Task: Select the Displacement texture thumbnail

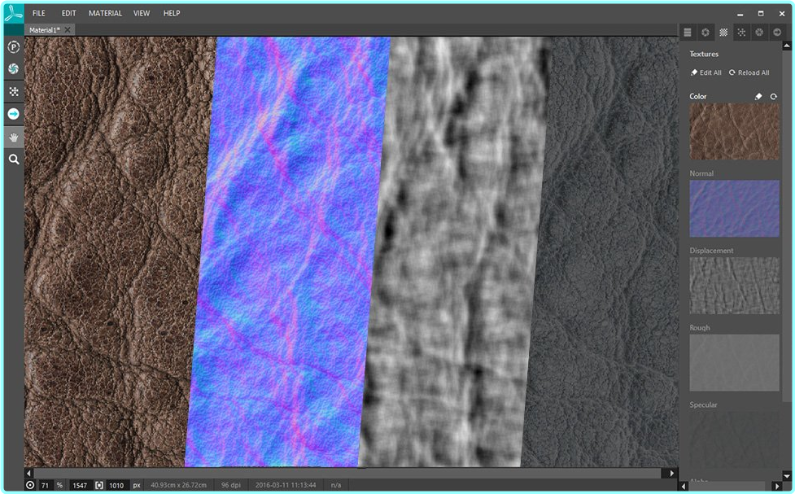Action: click(734, 285)
